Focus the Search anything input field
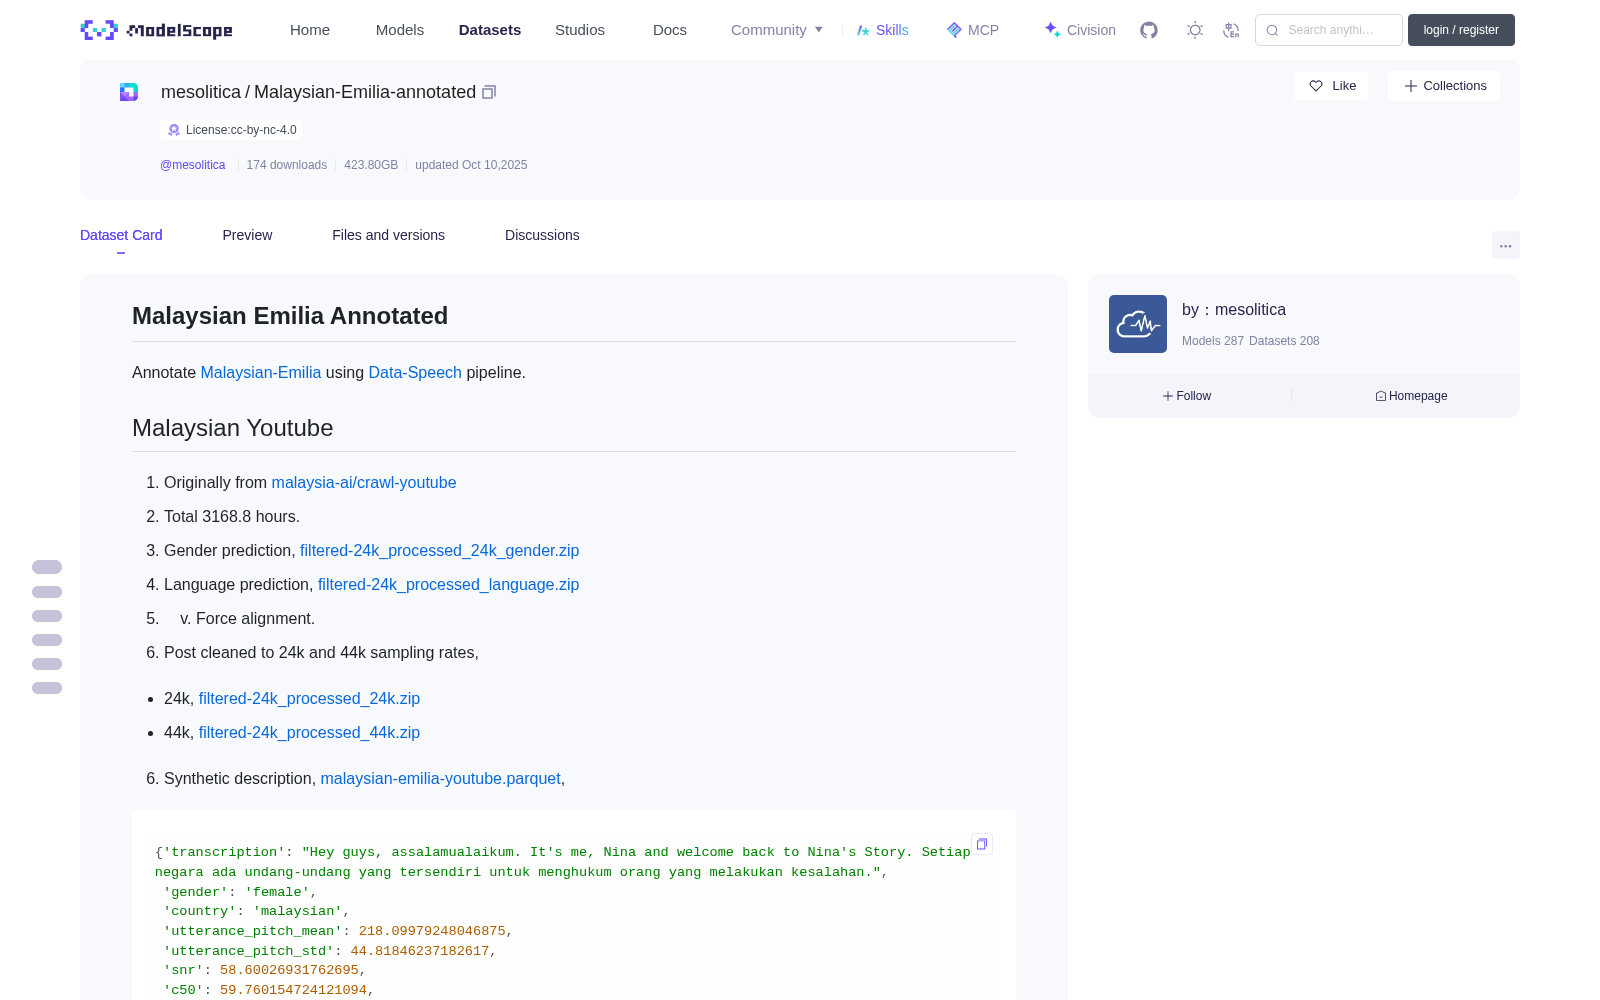 click(x=1328, y=30)
